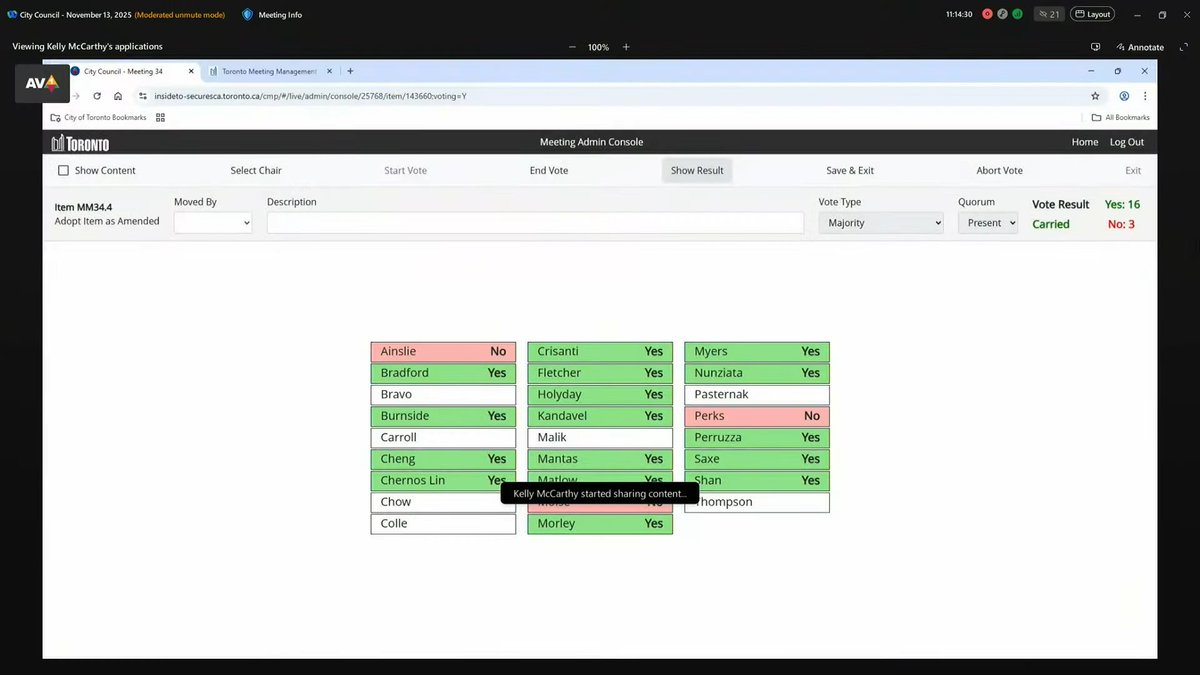Click the AV logo overlay
This screenshot has width=1200, height=675.
coord(42,84)
